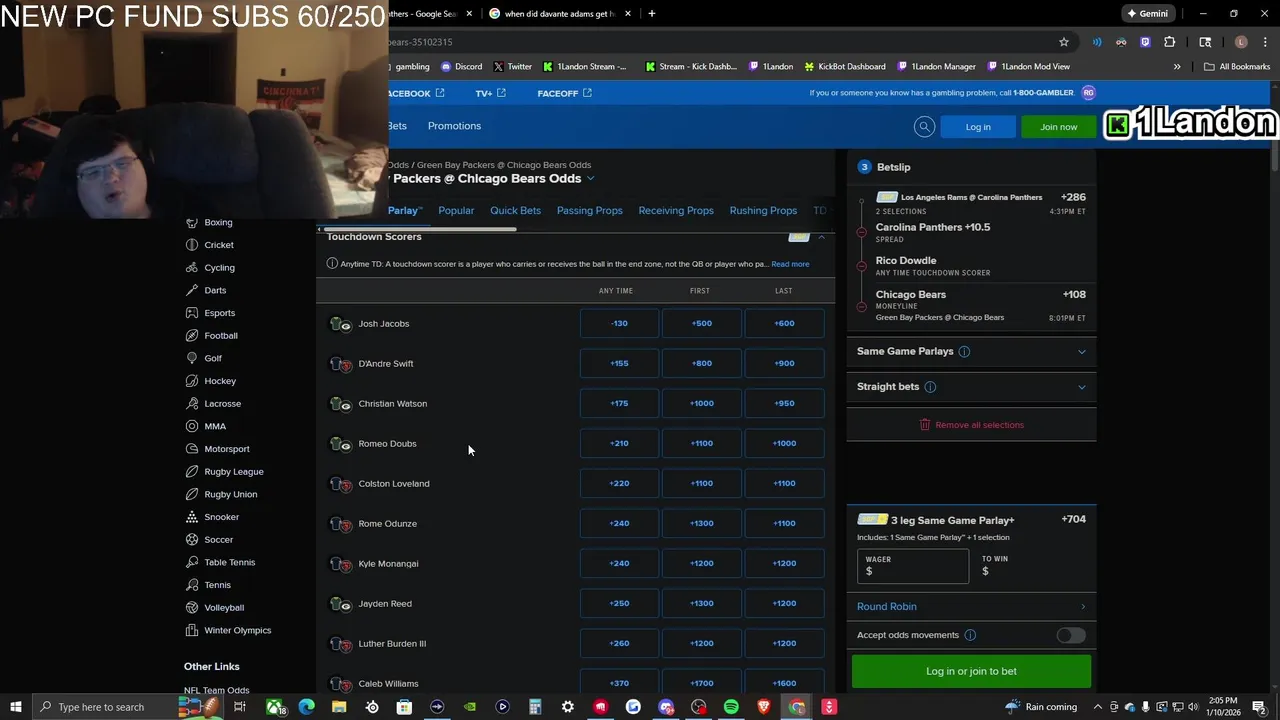Open the Football sidebar icon
This screenshot has width=1280, height=720.
192,336
